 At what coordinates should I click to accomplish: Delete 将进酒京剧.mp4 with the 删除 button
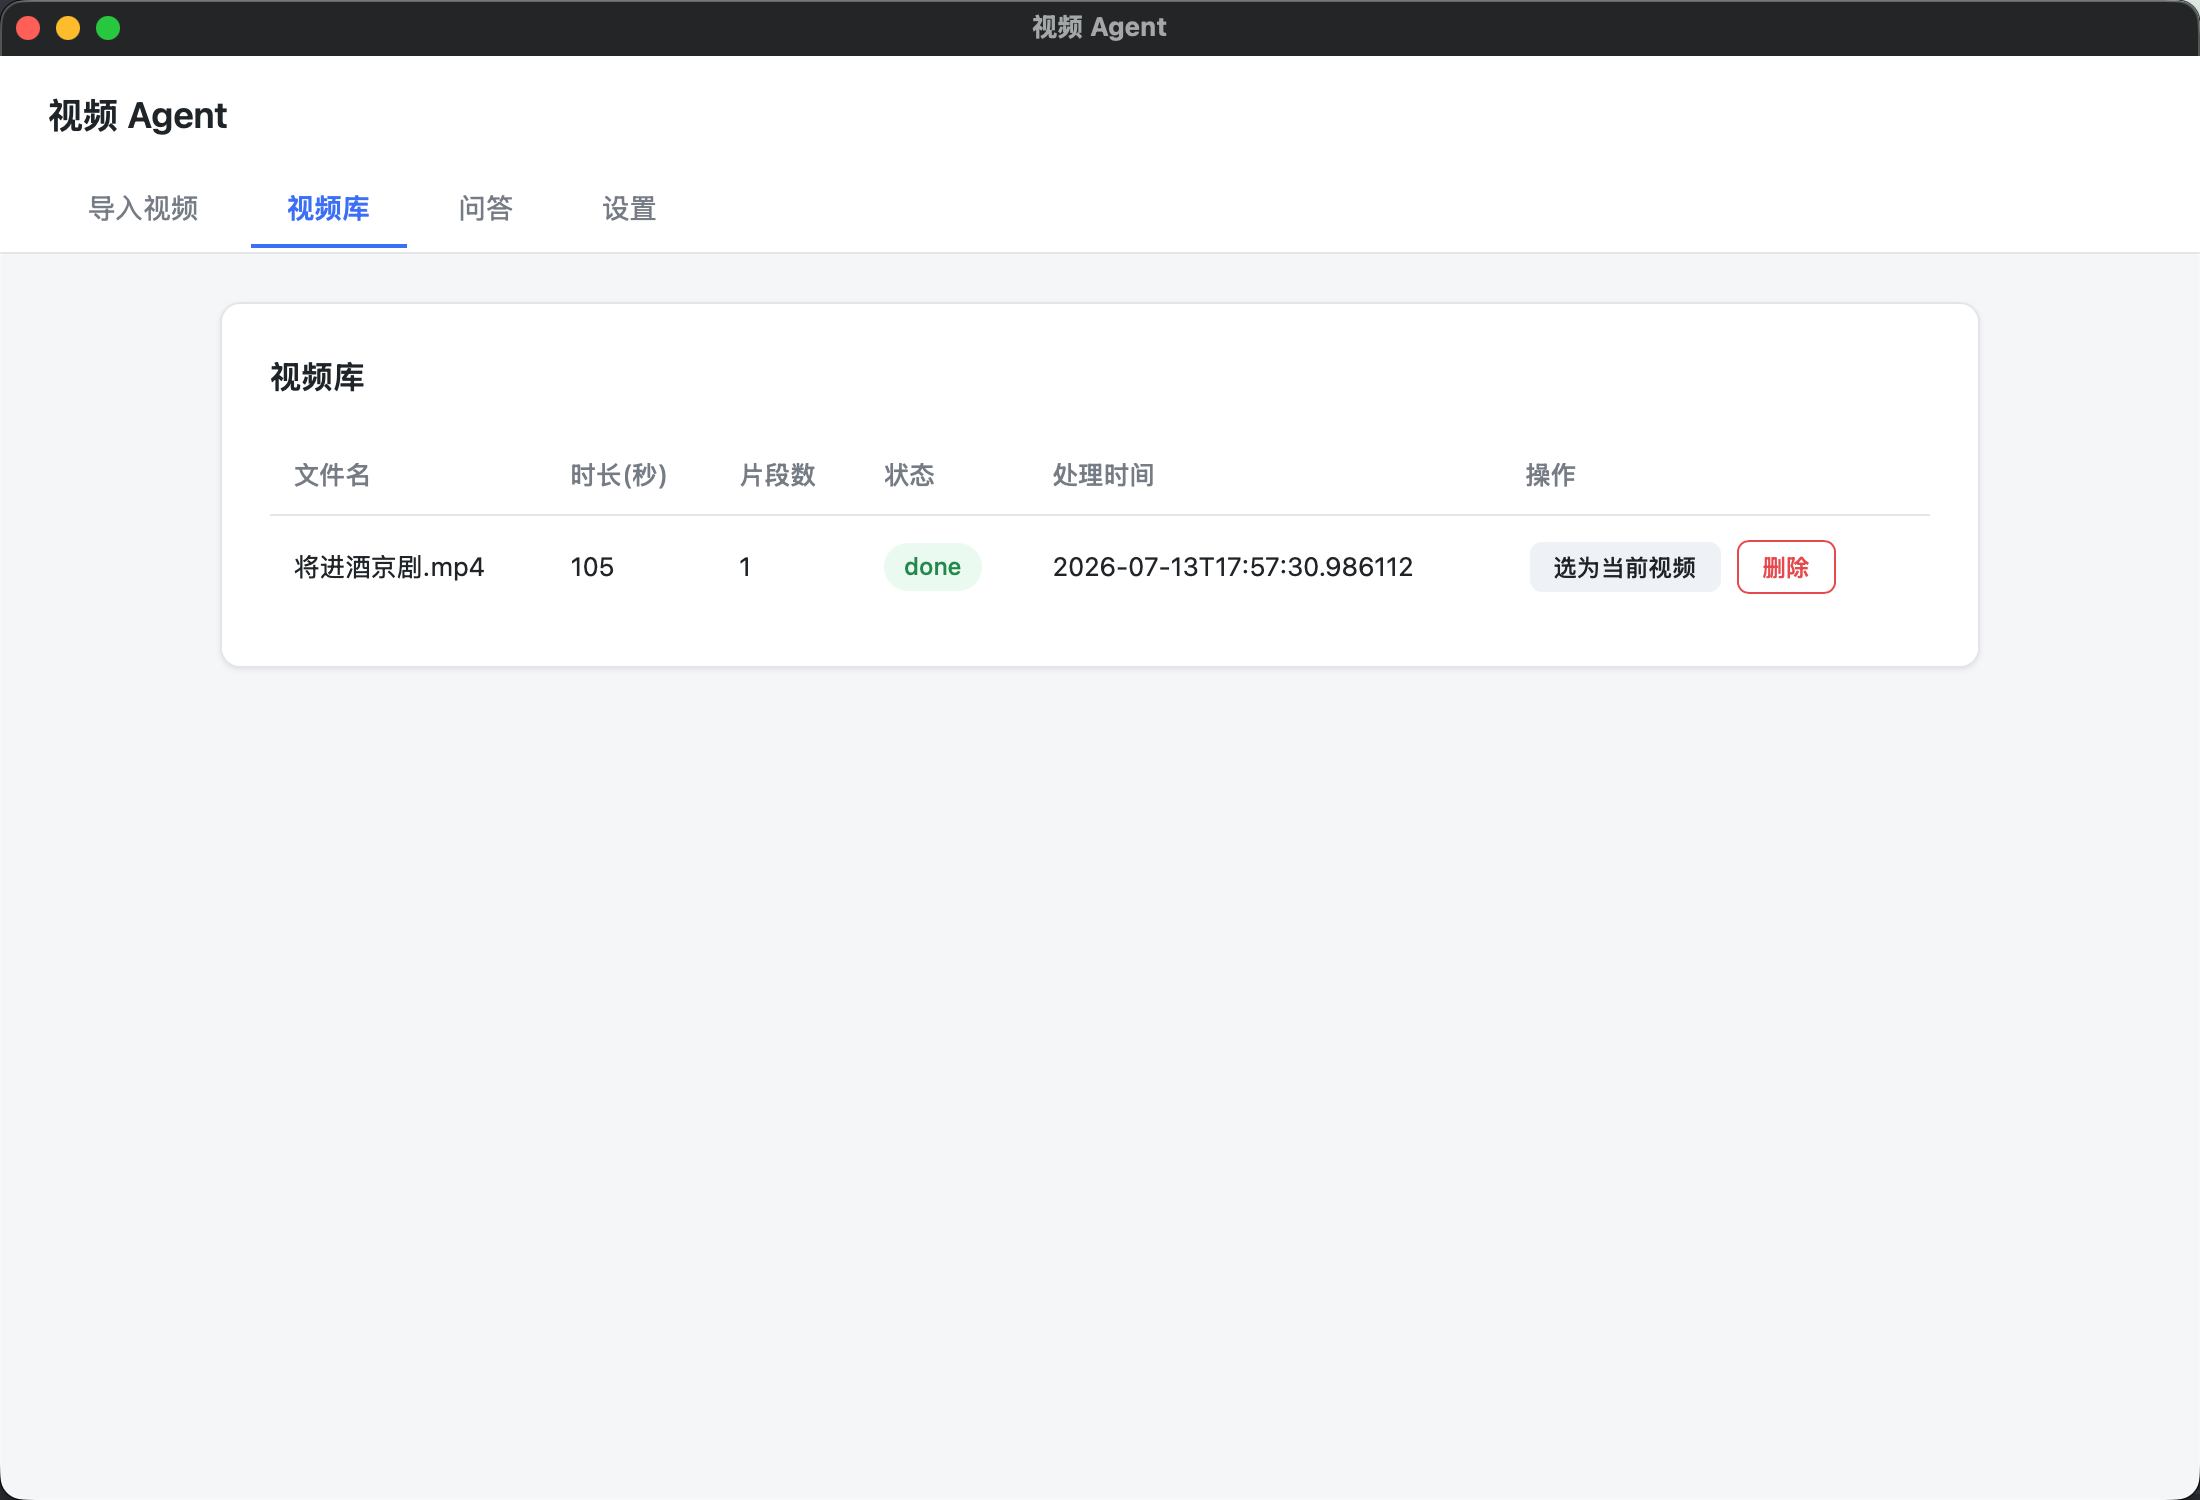pos(1786,567)
